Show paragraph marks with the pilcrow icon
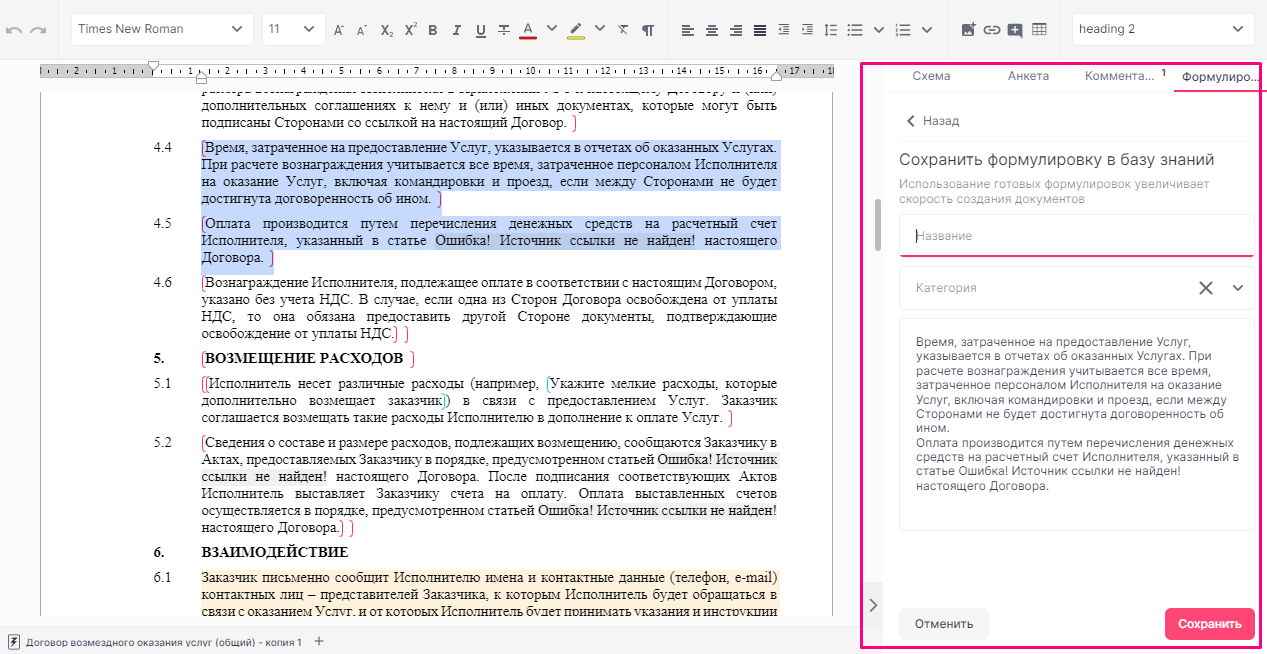Viewport: 1267px width, 654px height. [x=648, y=30]
